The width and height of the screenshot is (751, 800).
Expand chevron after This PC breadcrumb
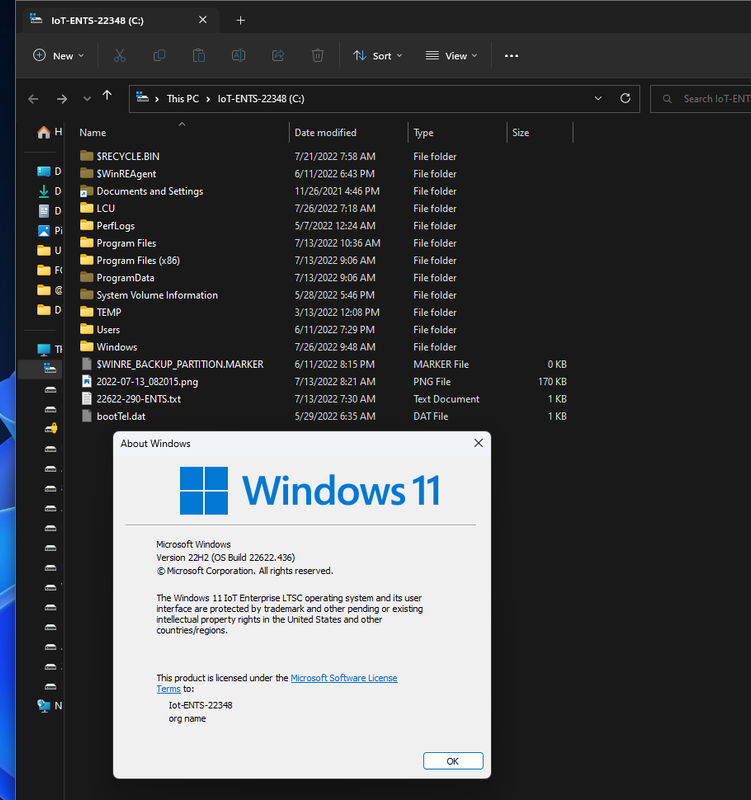208,99
